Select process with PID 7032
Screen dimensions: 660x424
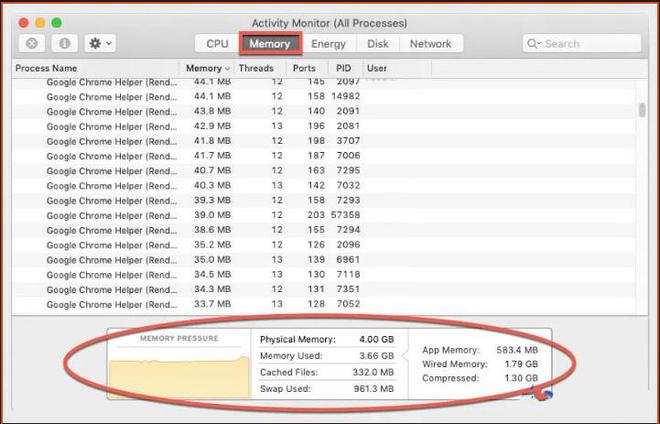pyautogui.click(x=324, y=186)
